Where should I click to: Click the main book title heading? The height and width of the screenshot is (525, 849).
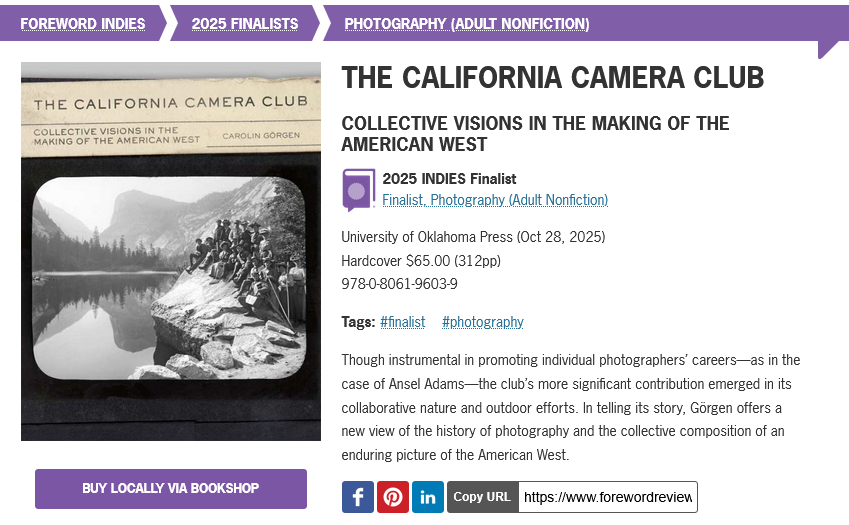tap(552, 77)
